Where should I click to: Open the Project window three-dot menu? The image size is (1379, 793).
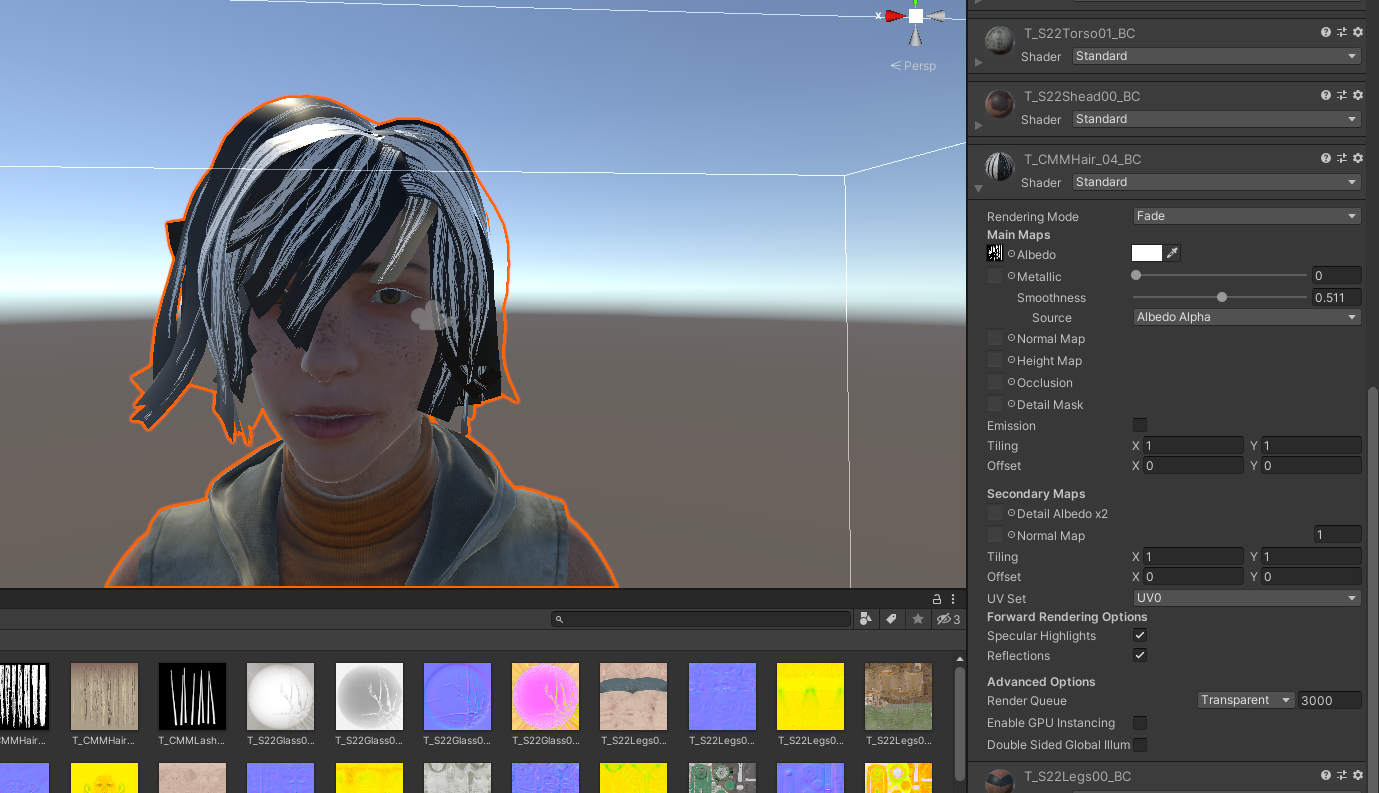tap(952, 598)
